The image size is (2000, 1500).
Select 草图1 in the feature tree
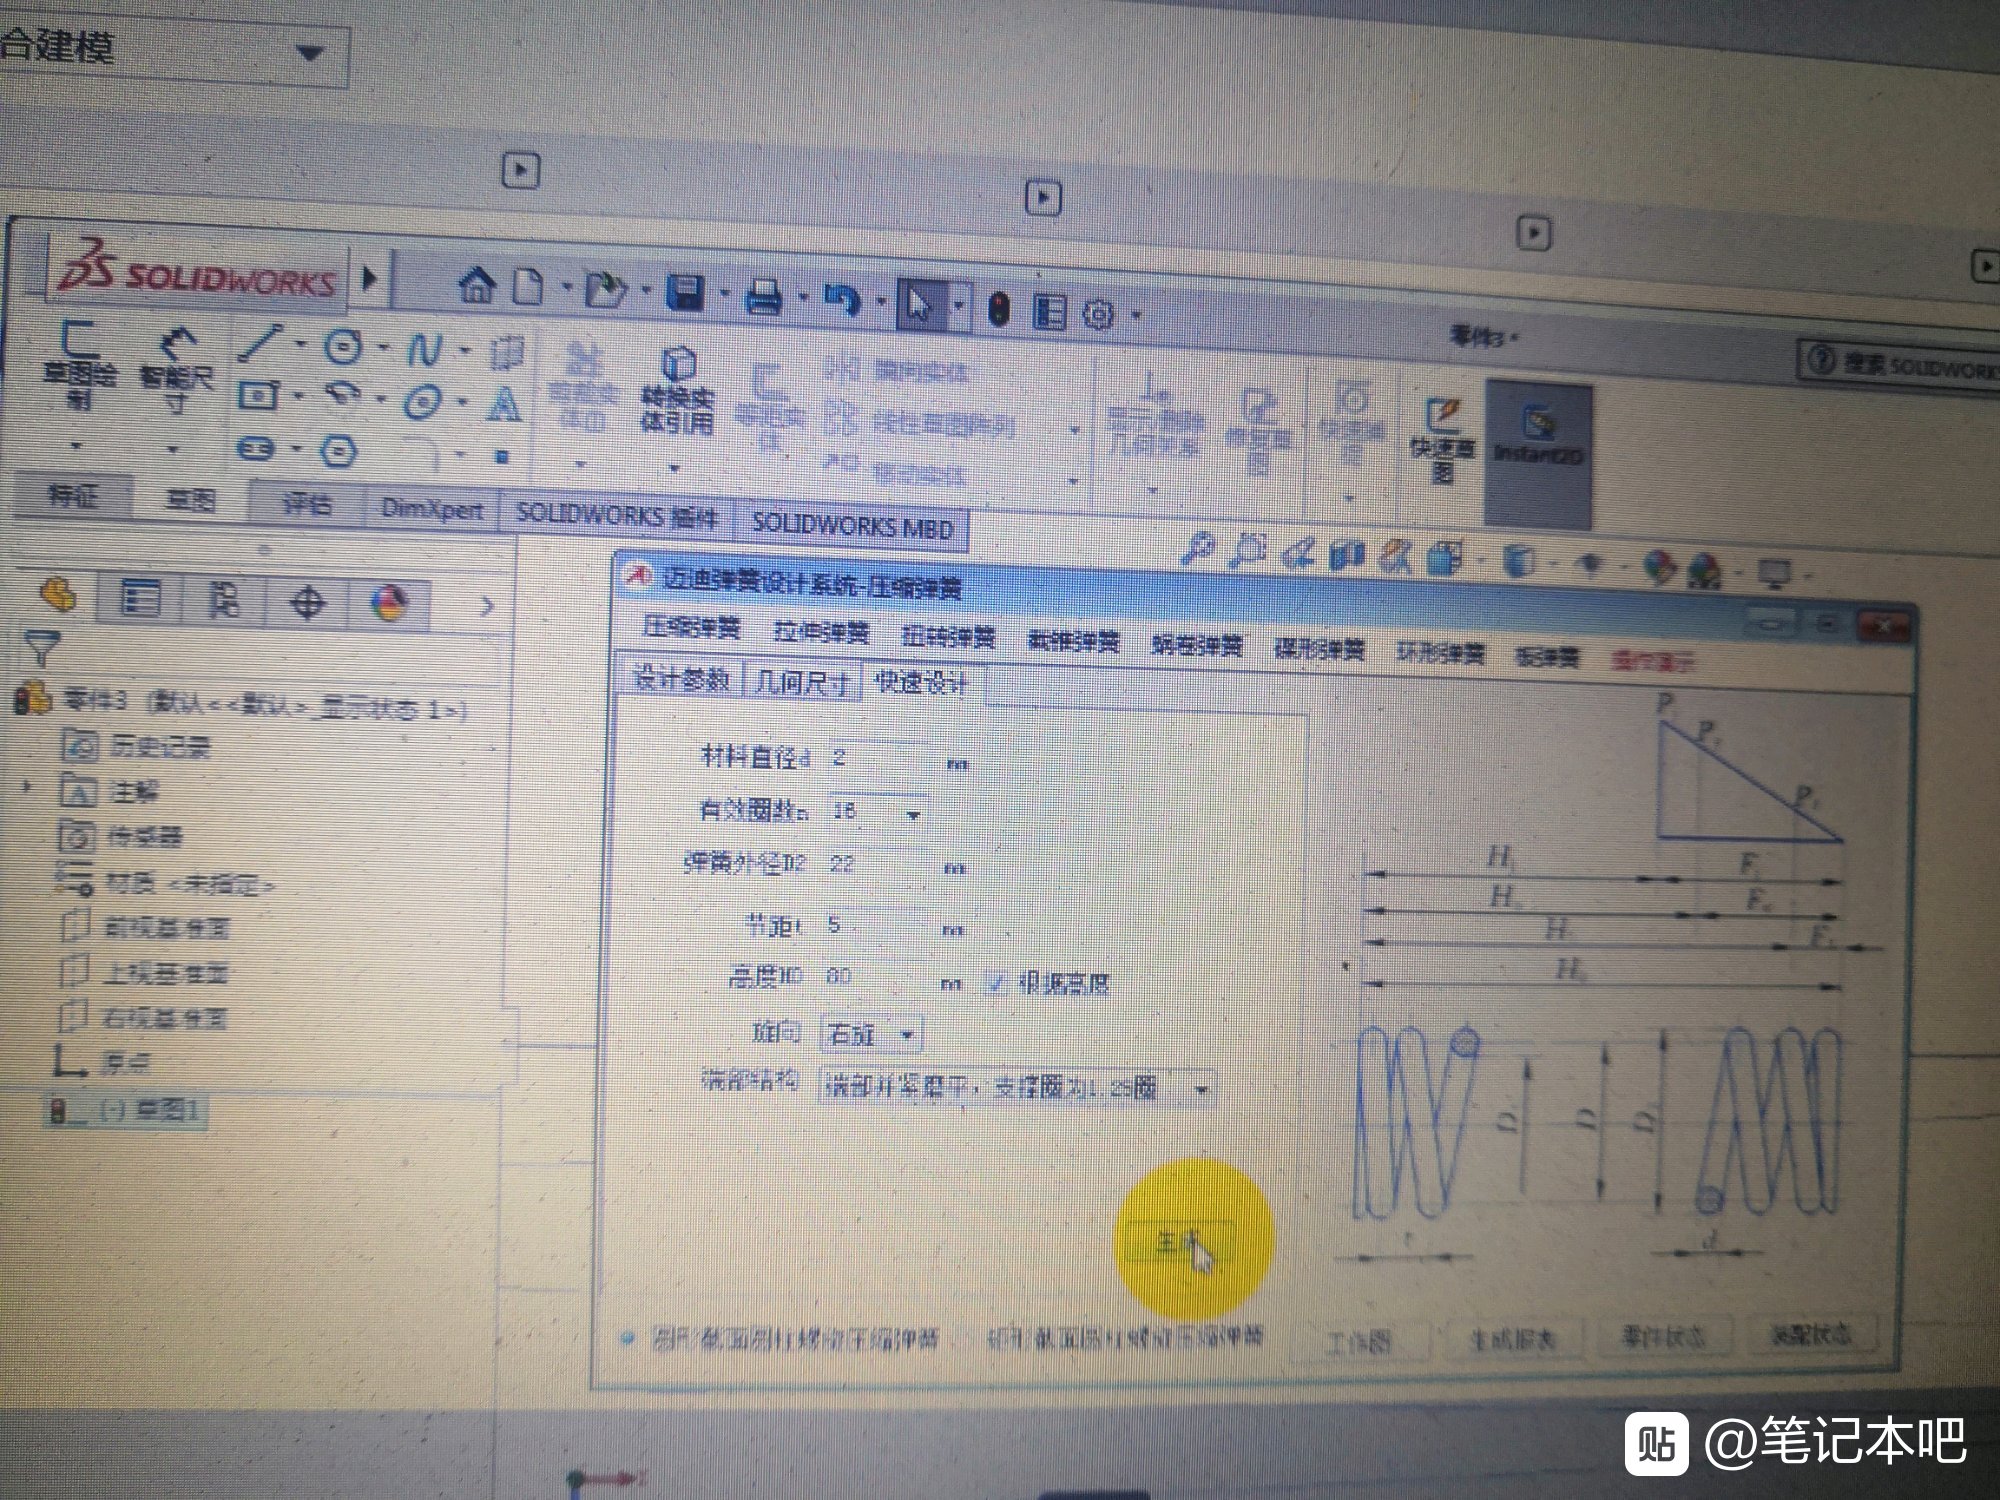tap(127, 1109)
